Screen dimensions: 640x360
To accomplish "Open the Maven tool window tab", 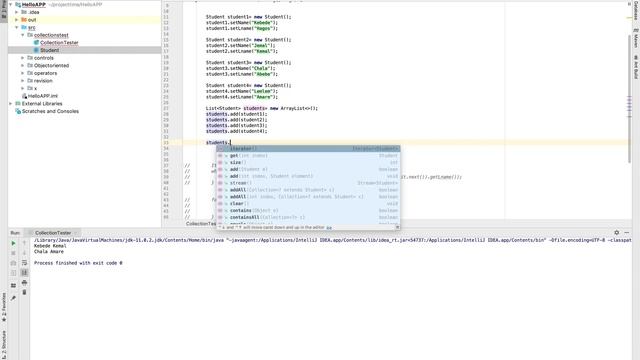I will click(x=636, y=38).
